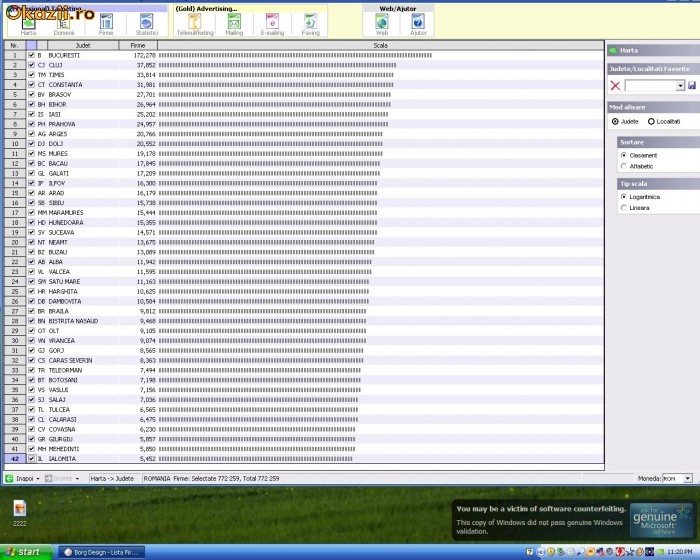The image size is (700, 560).
Task: Select Lineara scale type
Action: tap(624, 208)
